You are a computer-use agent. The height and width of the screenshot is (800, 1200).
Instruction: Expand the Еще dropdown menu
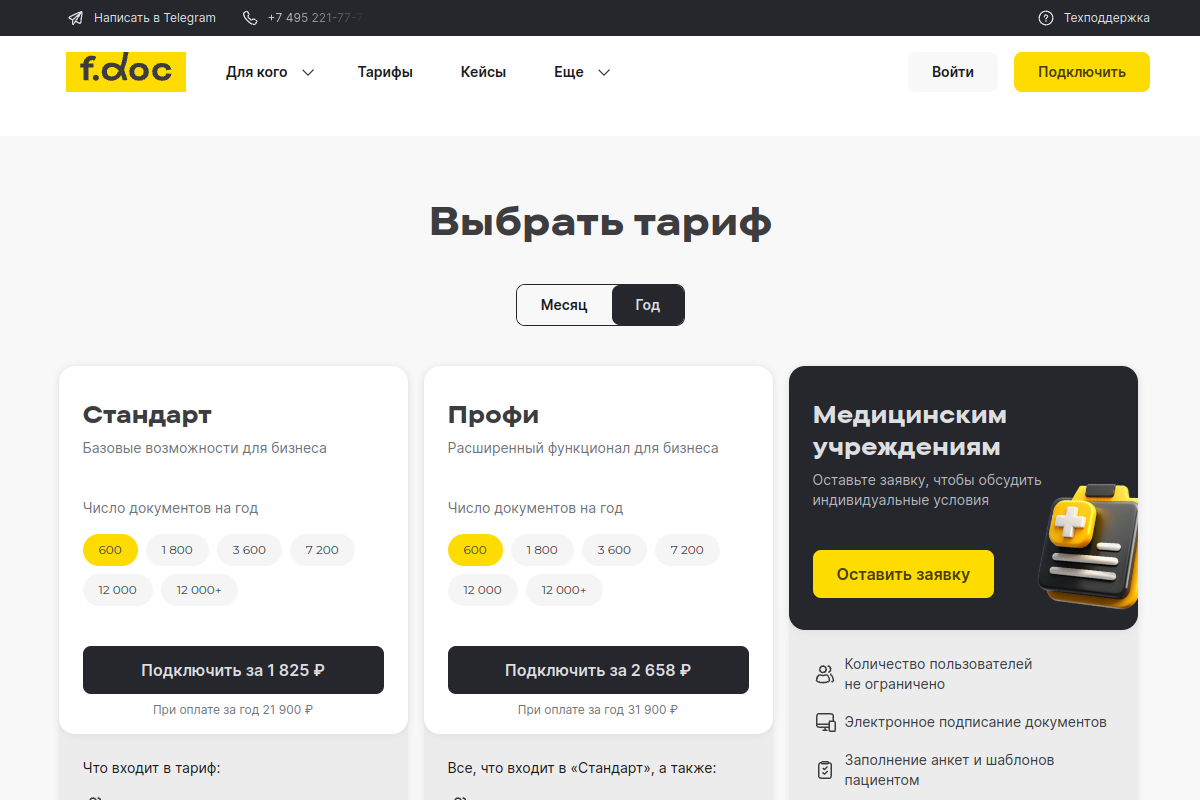(582, 72)
